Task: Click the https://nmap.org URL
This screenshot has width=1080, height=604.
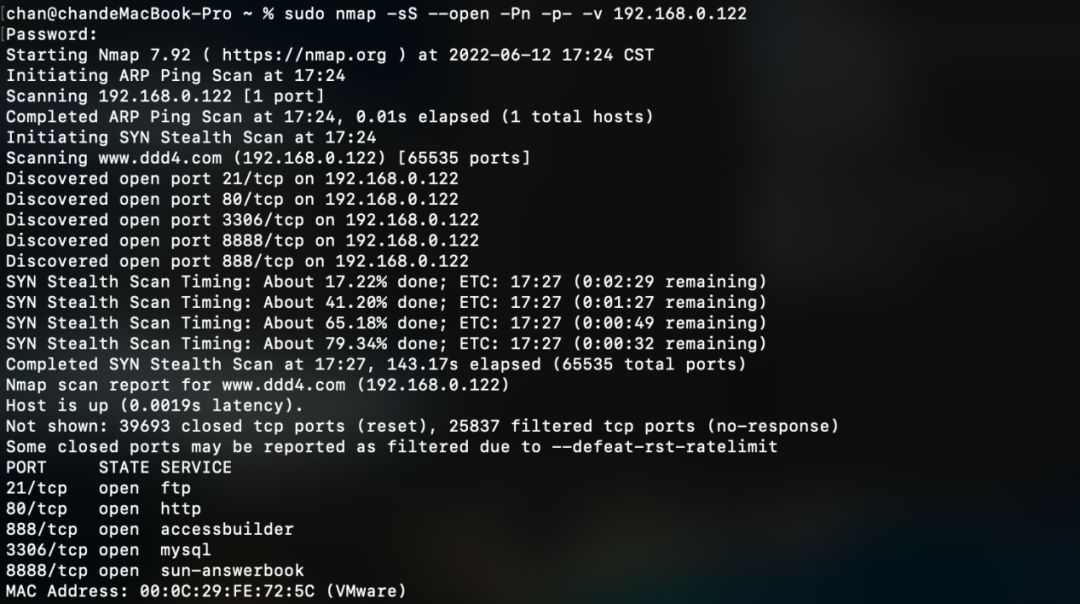Action: [304, 55]
